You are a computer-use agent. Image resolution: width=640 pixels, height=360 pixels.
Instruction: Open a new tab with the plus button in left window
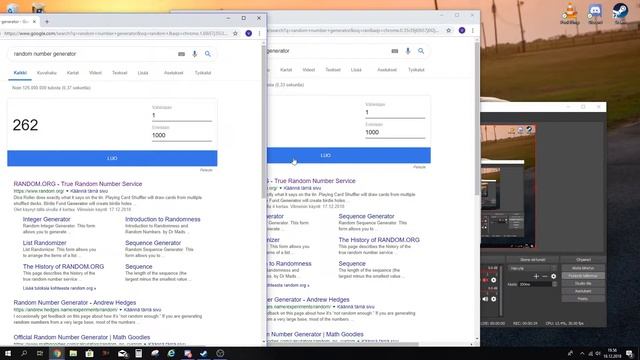click(47, 22)
